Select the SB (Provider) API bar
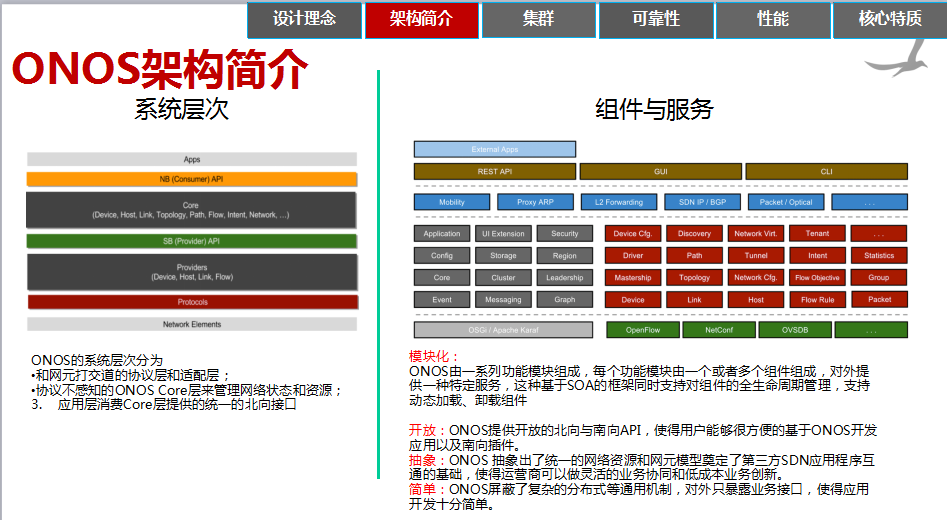Screen dimensions: 947x520 pos(192,241)
